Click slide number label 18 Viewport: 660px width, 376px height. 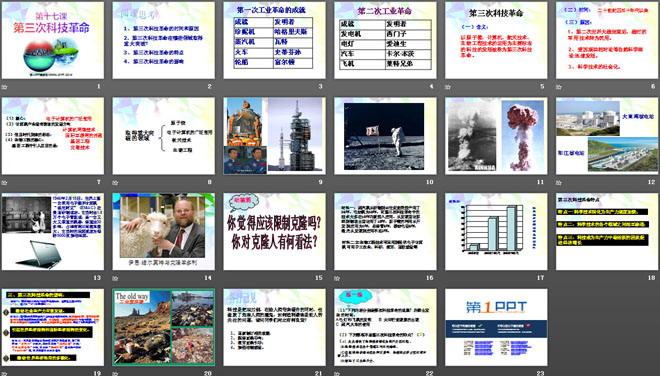(651, 278)
